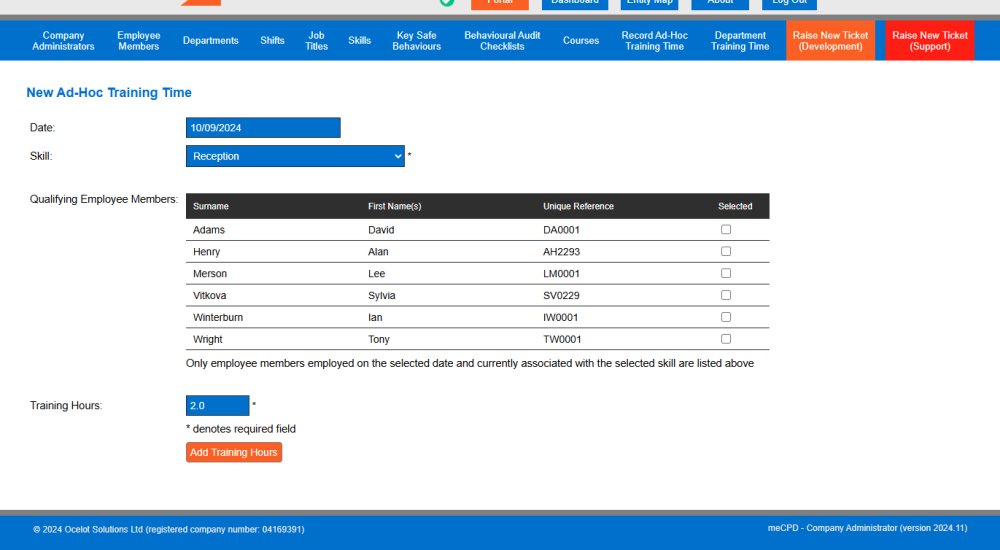Image resolution: width=1000 pixels, height=550 pixels.
Task: Click the green checkmark status icon
Action: [x=446, y=2]
